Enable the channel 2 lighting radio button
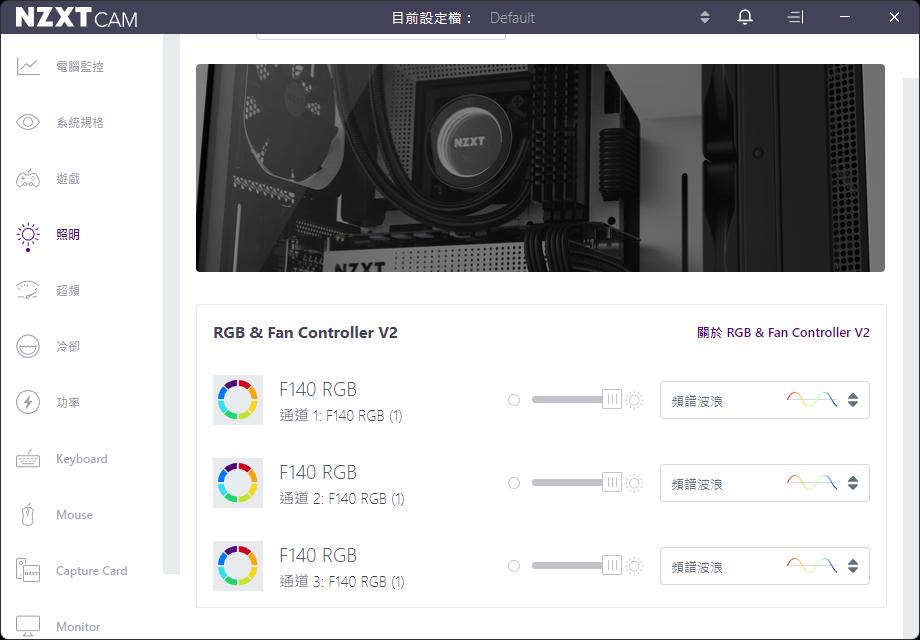920x640 pixels. pyautogui.click(x=514, y=482)
